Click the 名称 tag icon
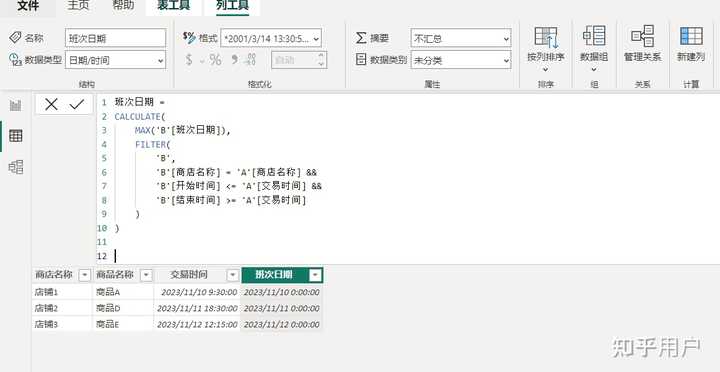Image resolution: width=720 pixels, height=372 pixels. point(15,37)
